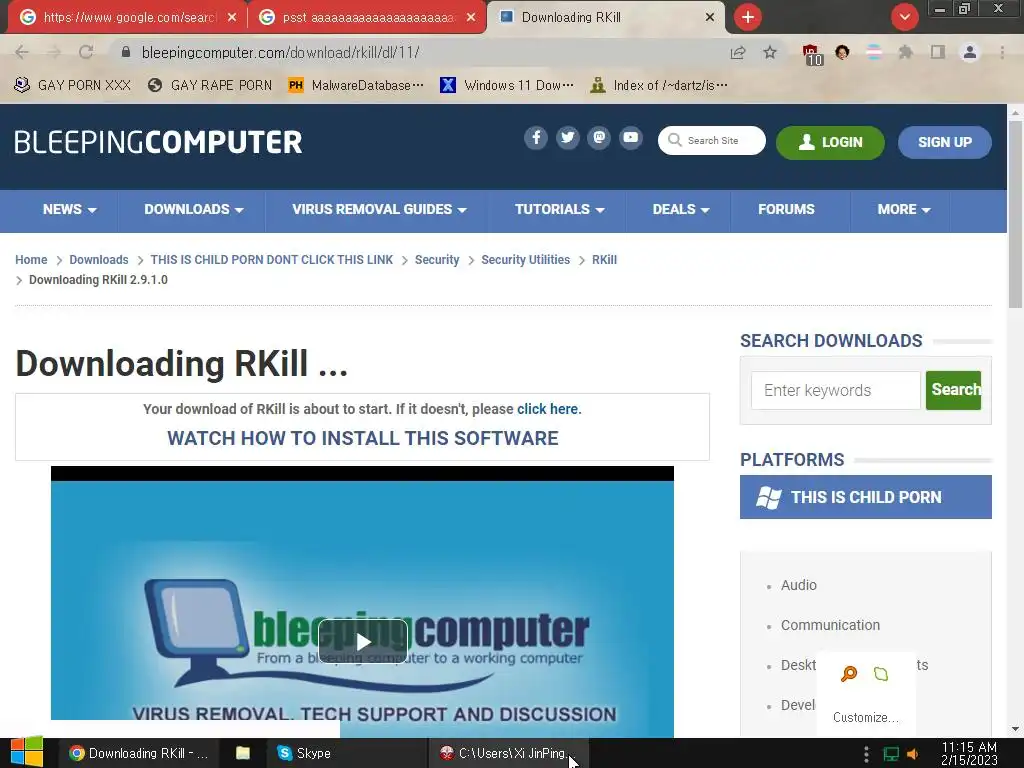This screenshot has height=768, width=1024.
Task: Open the Chrome three-dot menu
Action: point(1002,52)
